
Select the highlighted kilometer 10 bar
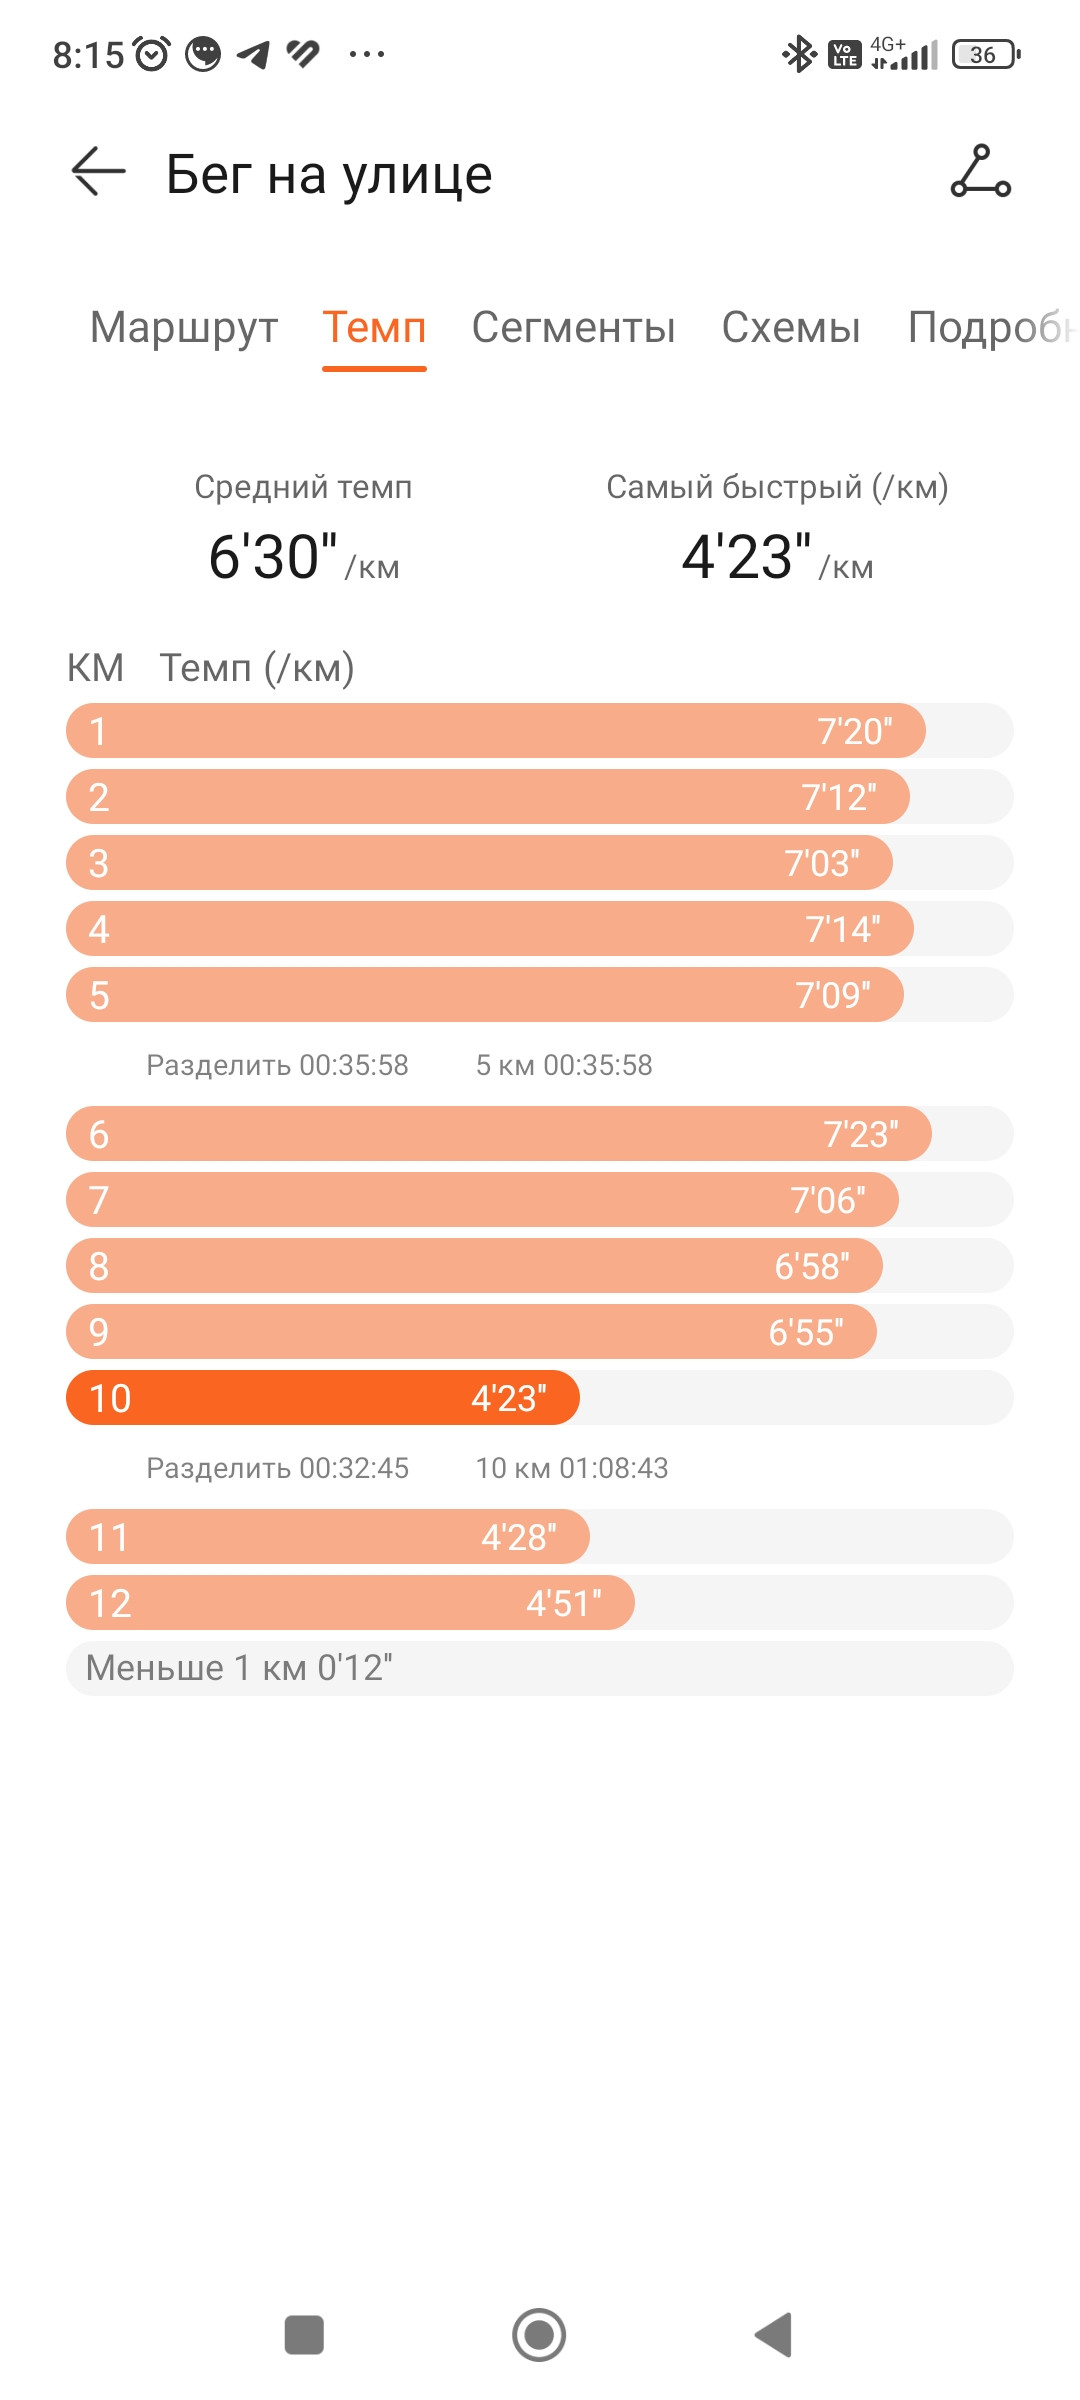pyautogui.click(x=323, y=1397)
